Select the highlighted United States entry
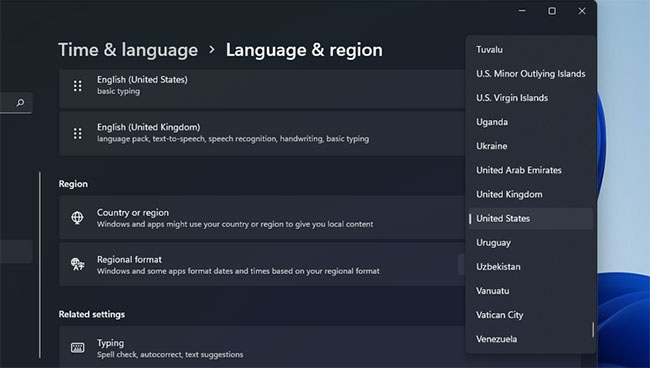 pos(531,218)
